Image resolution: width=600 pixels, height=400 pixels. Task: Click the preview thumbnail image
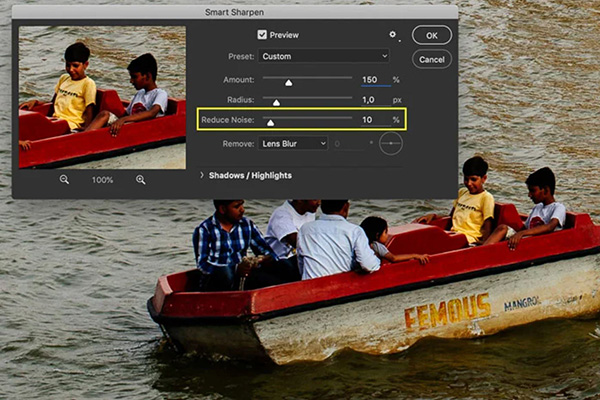click(x=102, y=97)
